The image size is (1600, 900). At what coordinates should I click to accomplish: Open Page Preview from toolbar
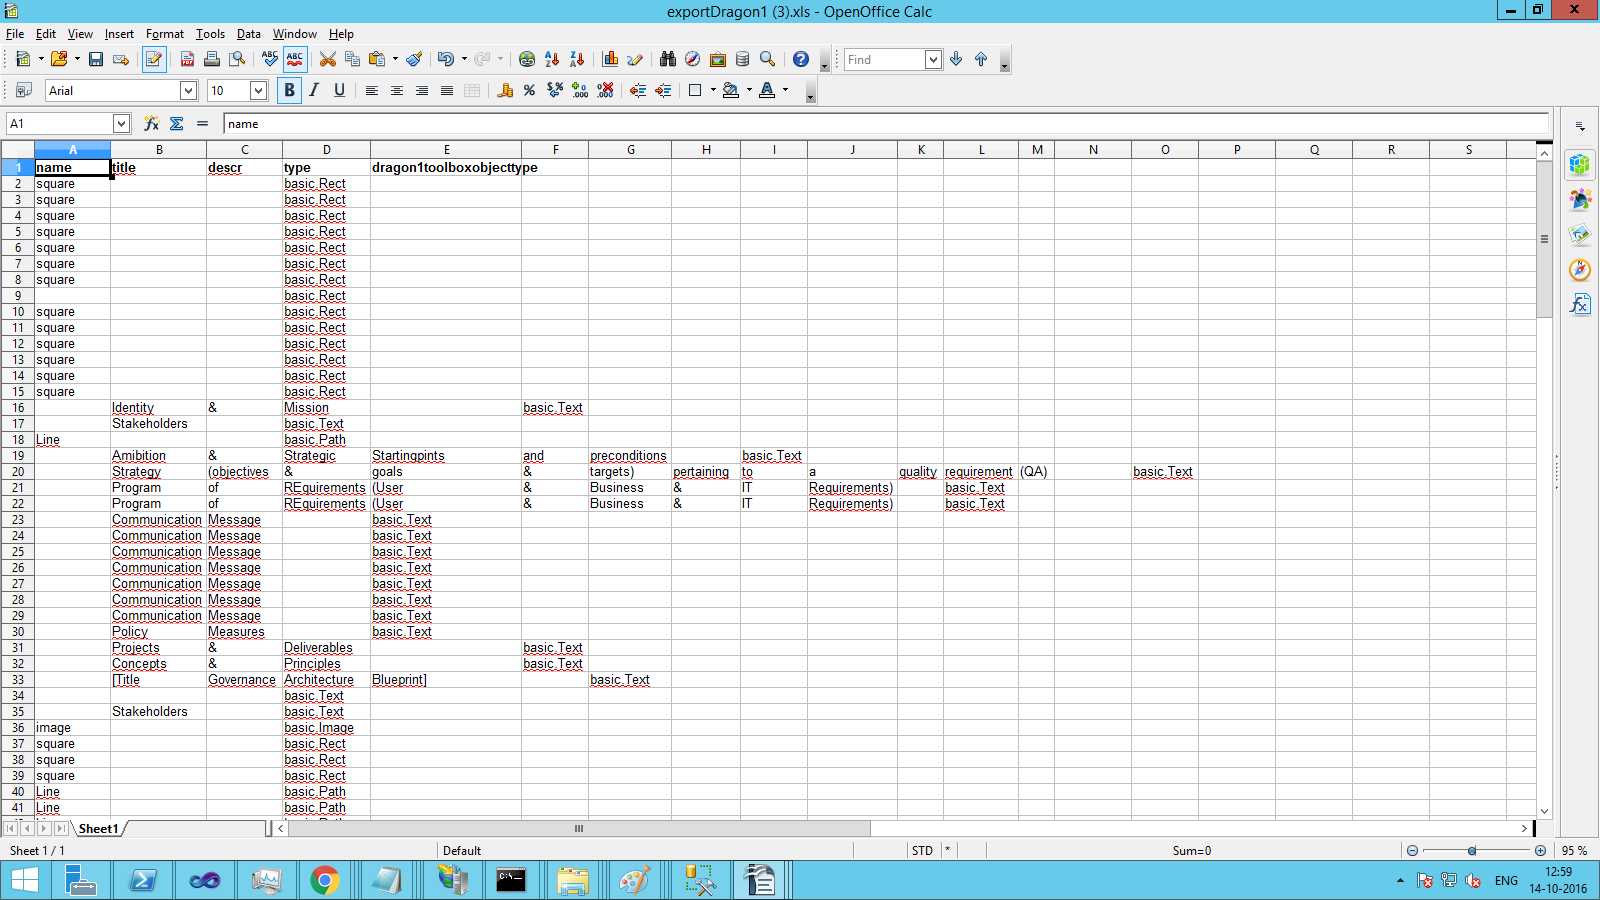(x=237, y=60)
